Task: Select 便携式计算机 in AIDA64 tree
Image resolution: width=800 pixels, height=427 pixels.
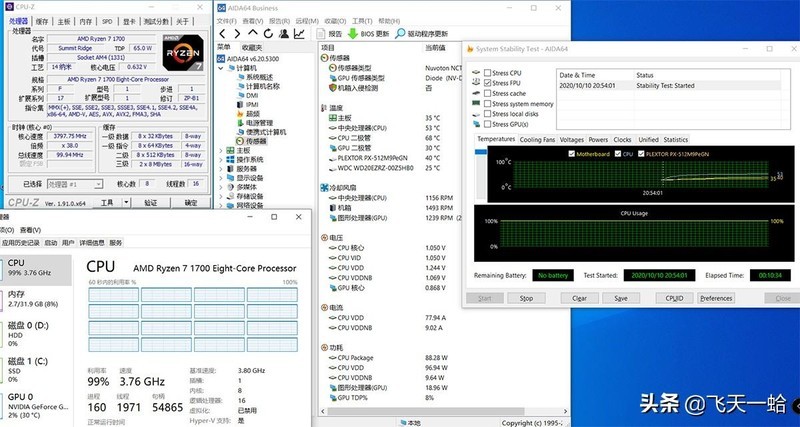Action: [261, 132]
